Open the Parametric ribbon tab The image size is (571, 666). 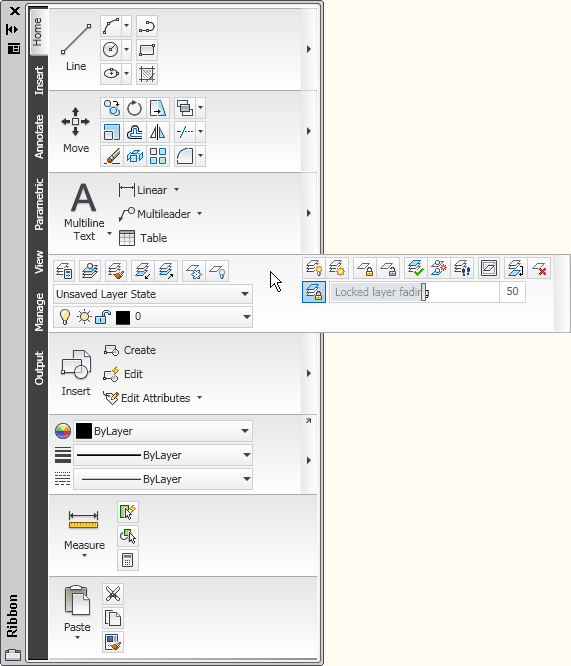click(x=39, y=204)
